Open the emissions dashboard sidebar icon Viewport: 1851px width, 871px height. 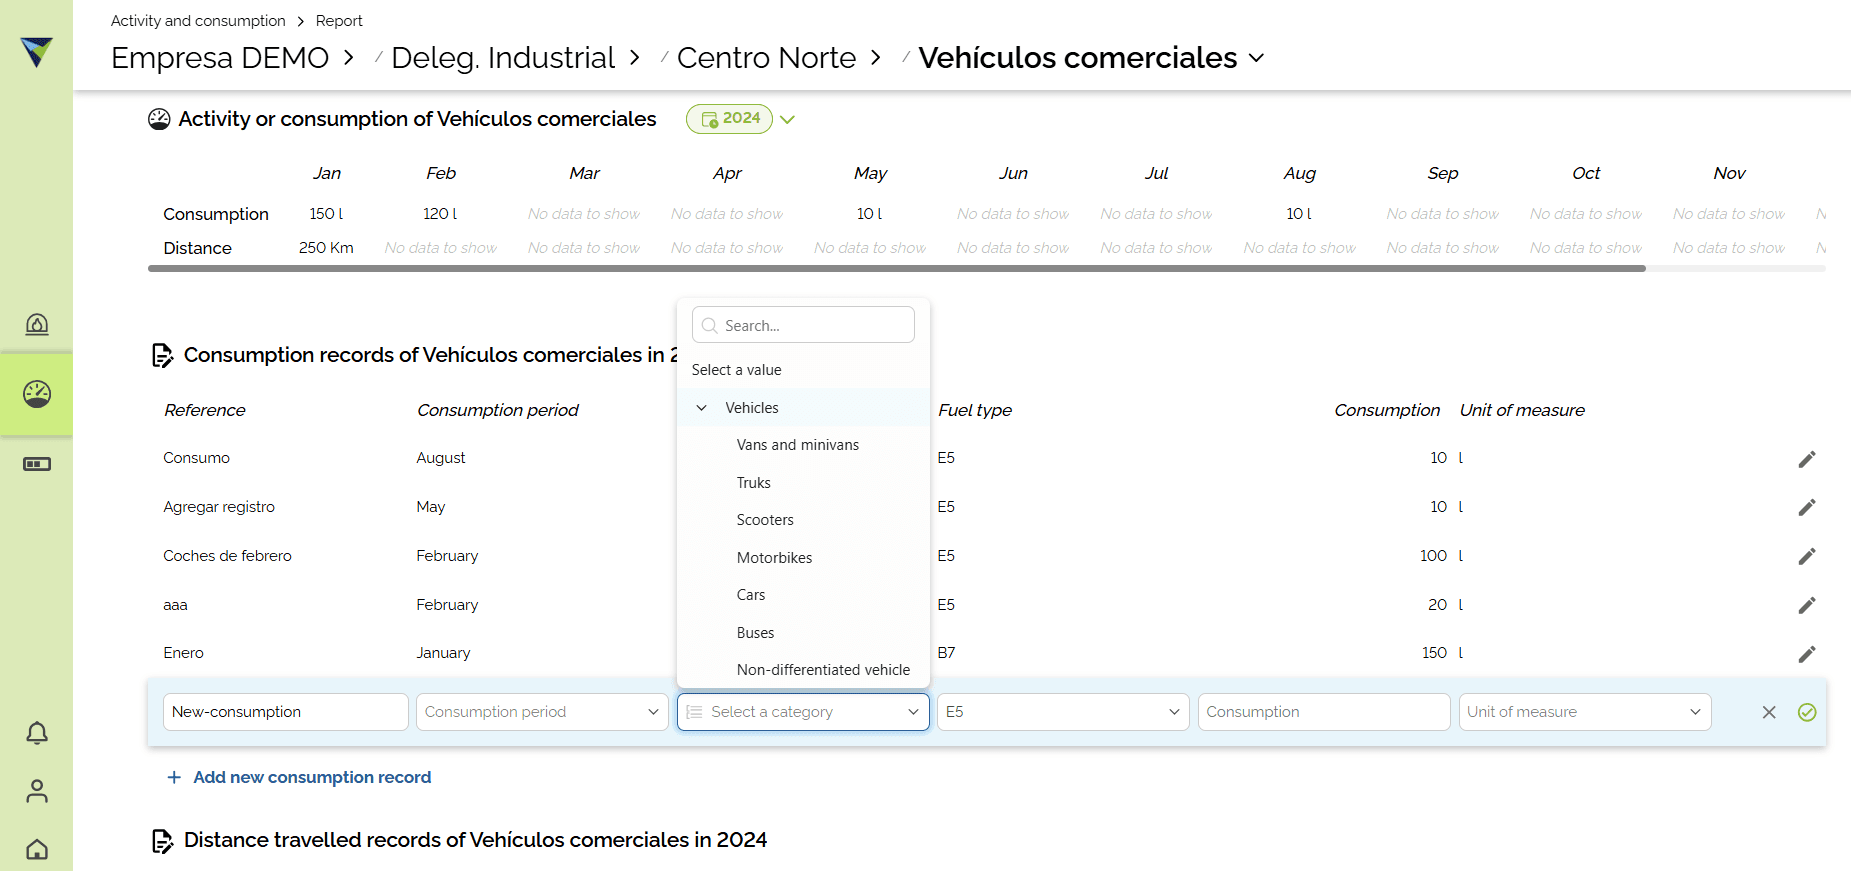click(37, 324)
